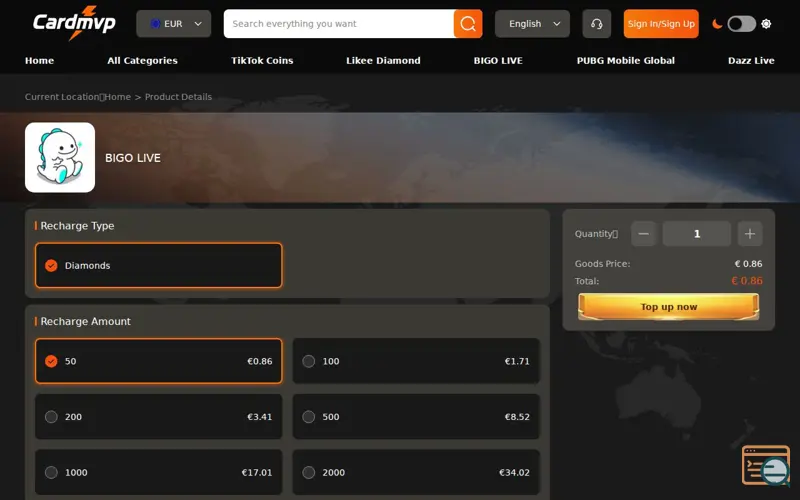800x500 pixels.
Task: Open All Categories menu item
Action: (142, 60)
